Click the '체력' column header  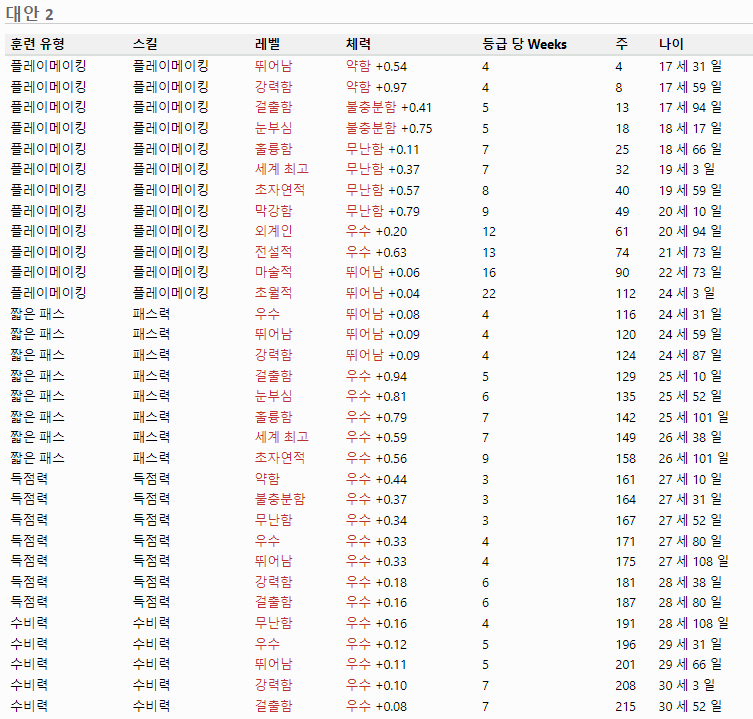tap(358, 44)
